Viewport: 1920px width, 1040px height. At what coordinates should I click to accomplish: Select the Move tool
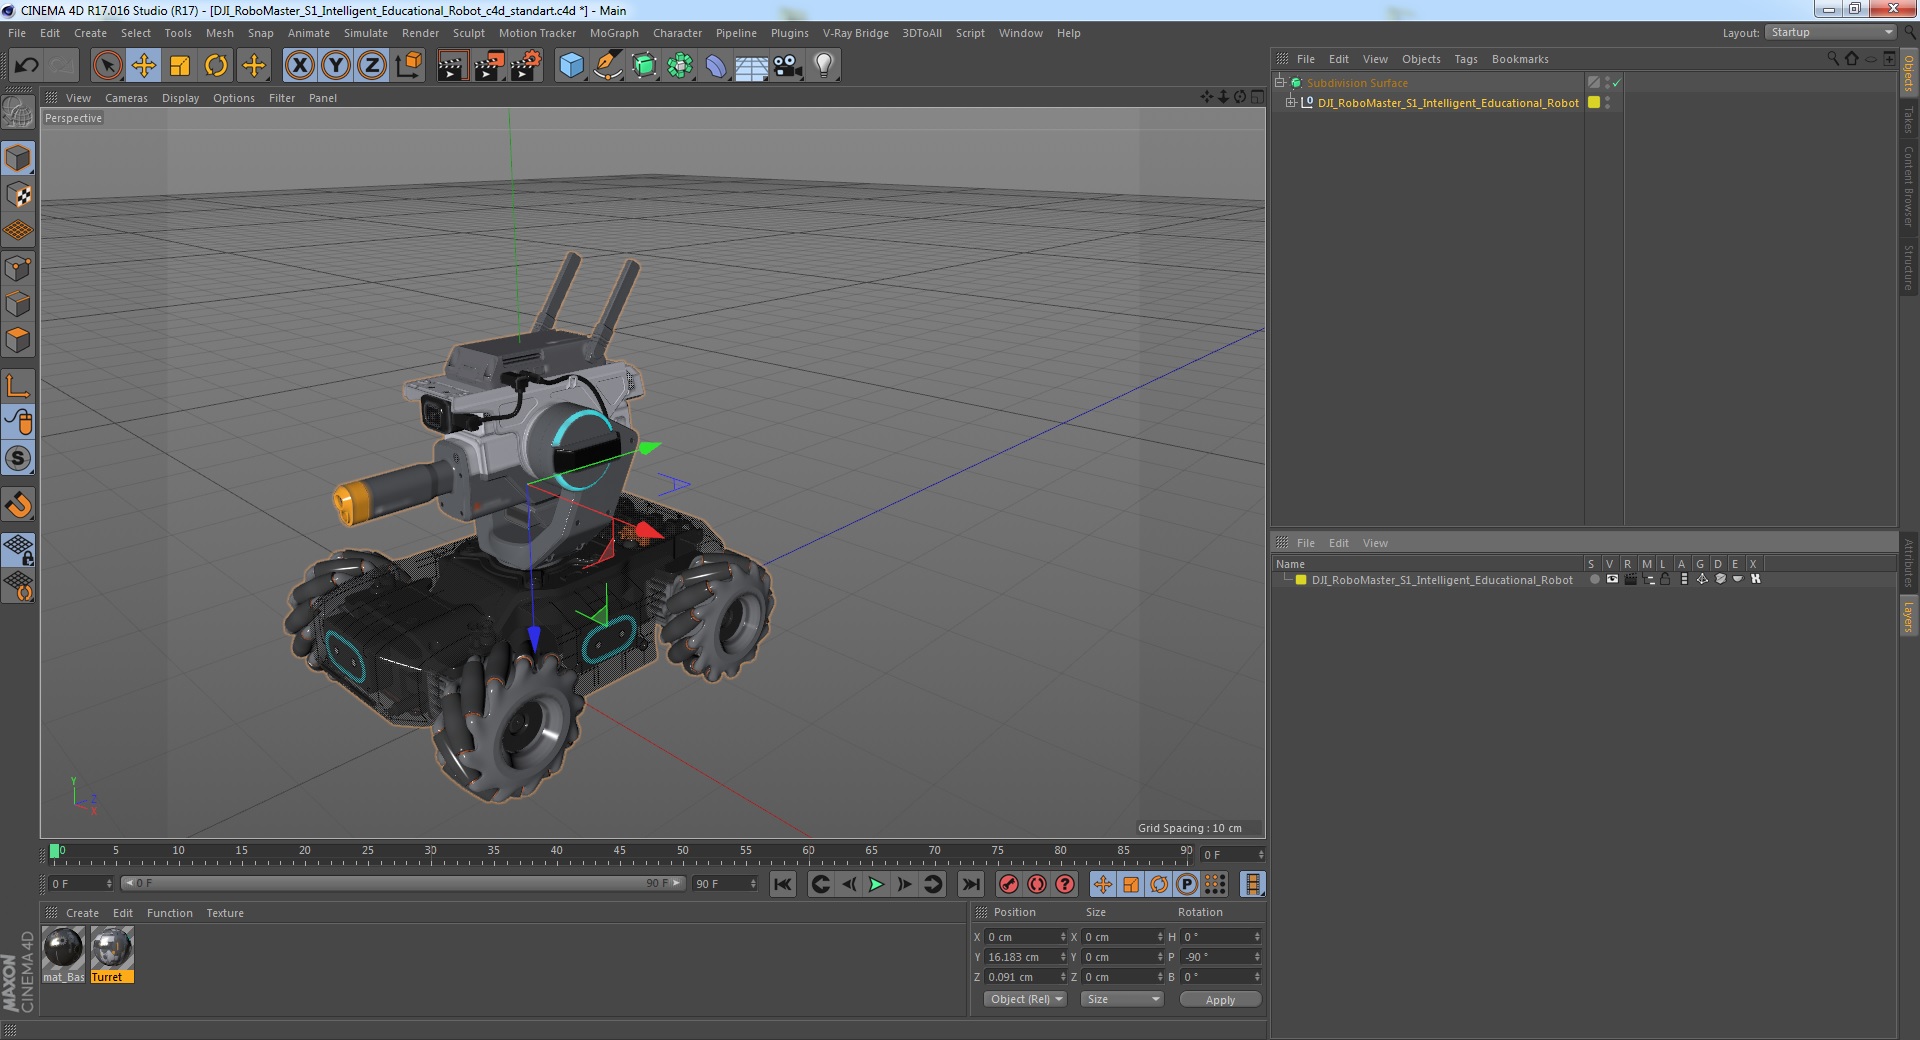144,66
